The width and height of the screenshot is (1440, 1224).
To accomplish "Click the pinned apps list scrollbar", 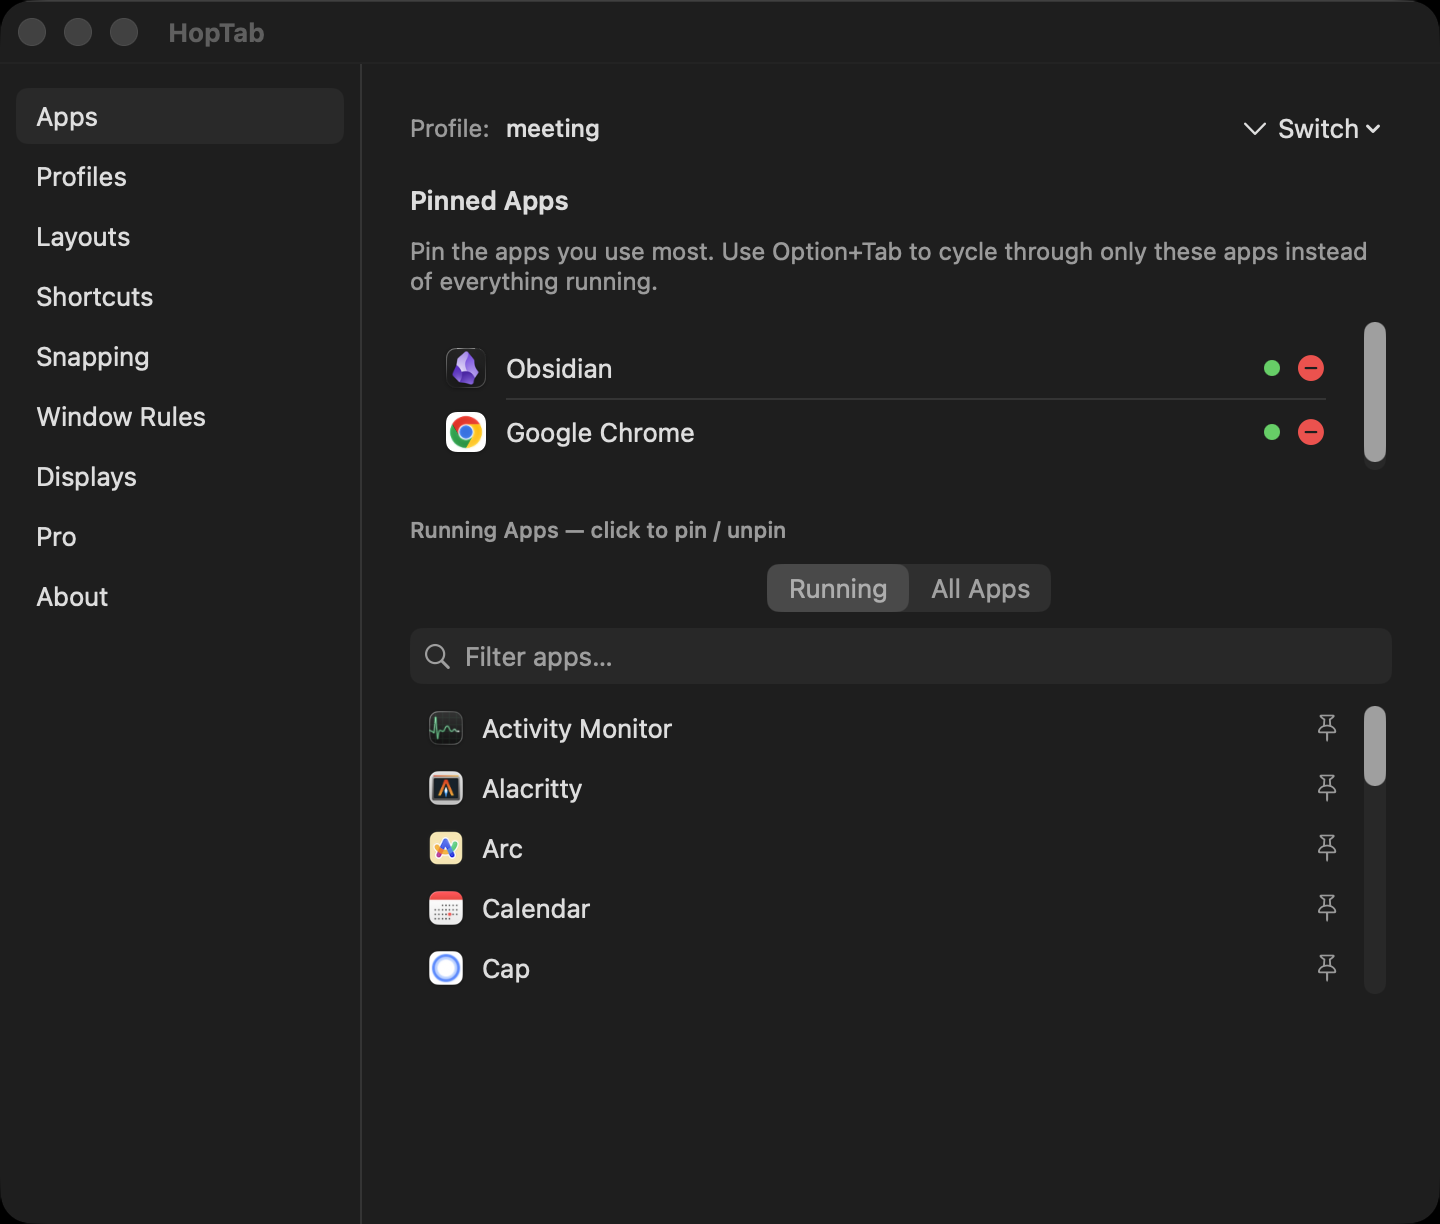I will point(1375,392).
